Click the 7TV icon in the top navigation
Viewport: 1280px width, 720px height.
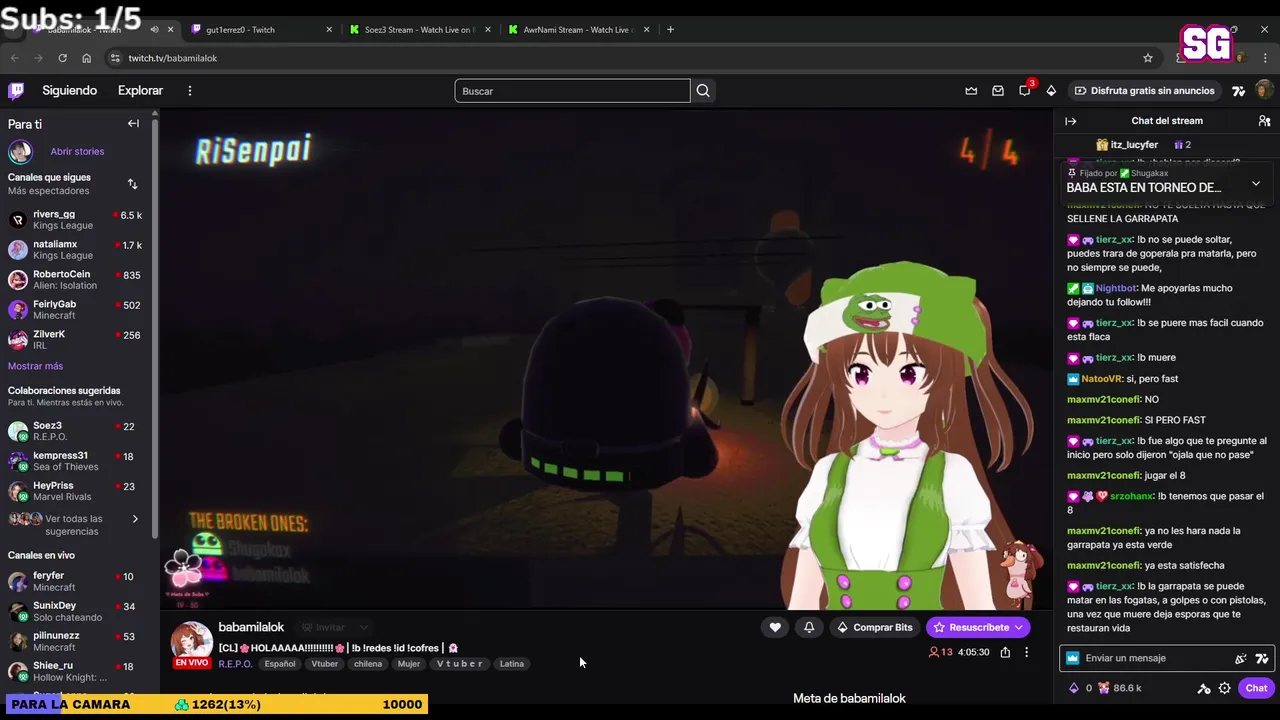(x=1239, y=91)
